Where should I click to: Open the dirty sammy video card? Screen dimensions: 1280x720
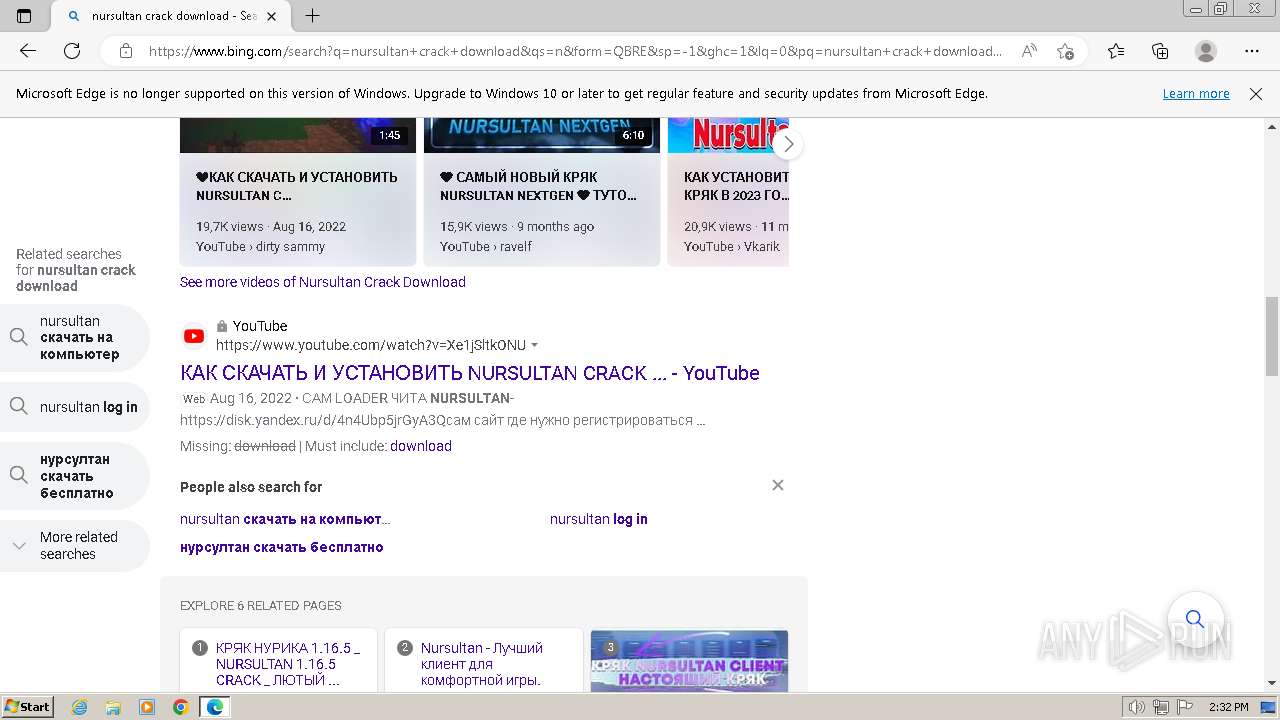pos(298,192)
